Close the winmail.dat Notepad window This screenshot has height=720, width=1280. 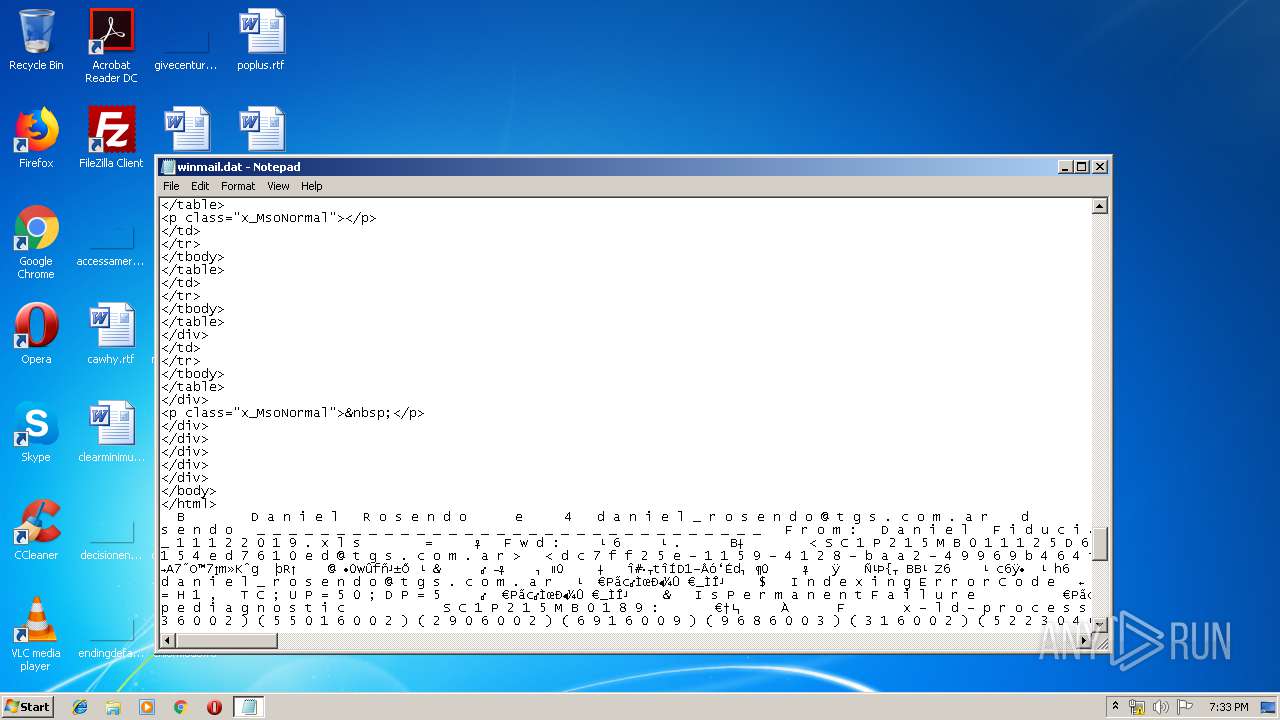[1100, 167]
